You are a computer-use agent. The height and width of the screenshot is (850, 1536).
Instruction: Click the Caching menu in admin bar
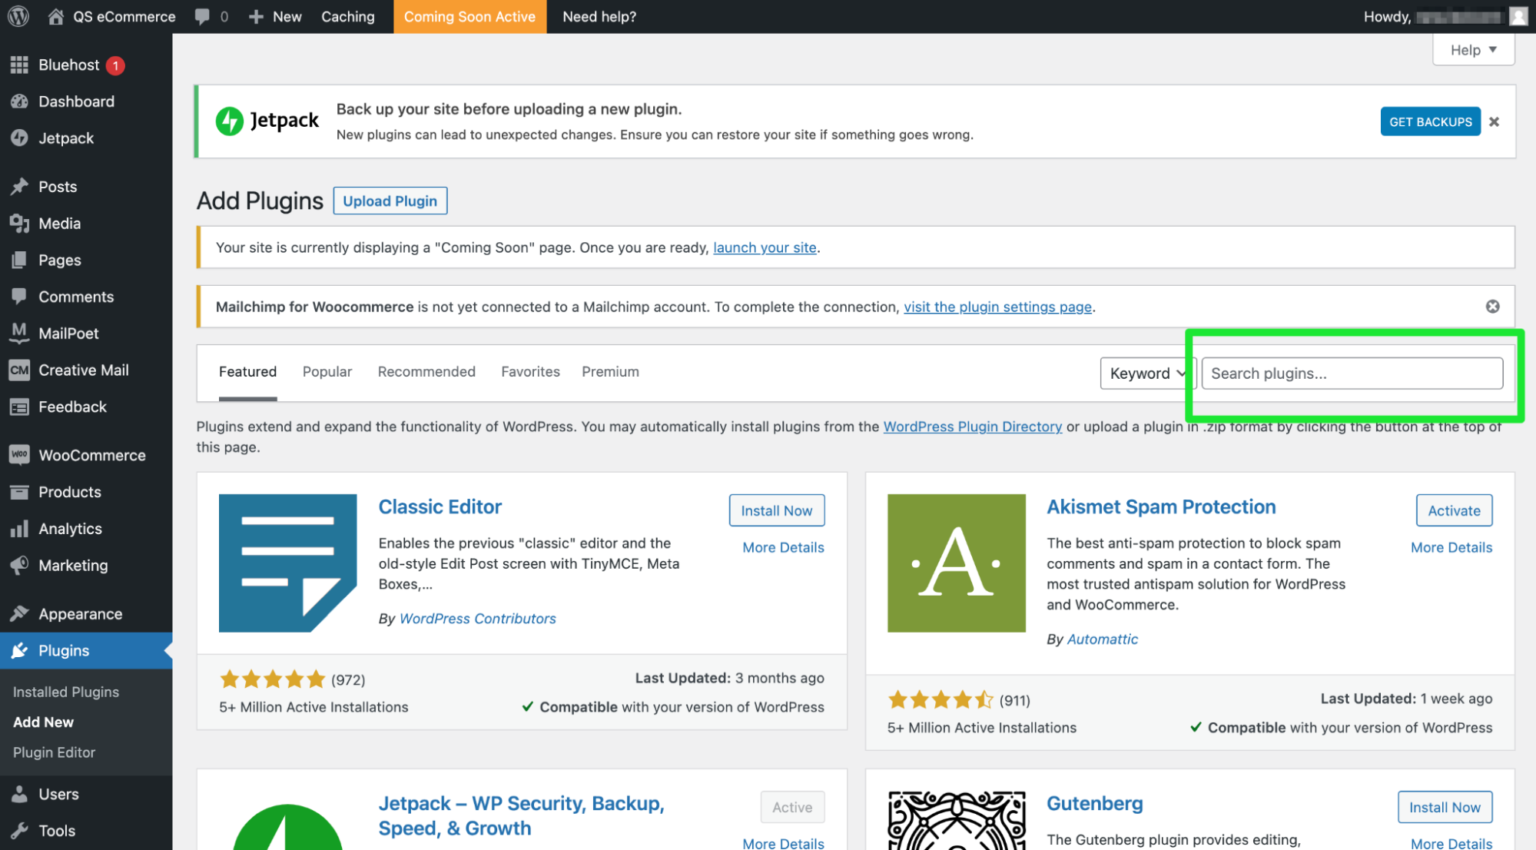pos(348,16)
